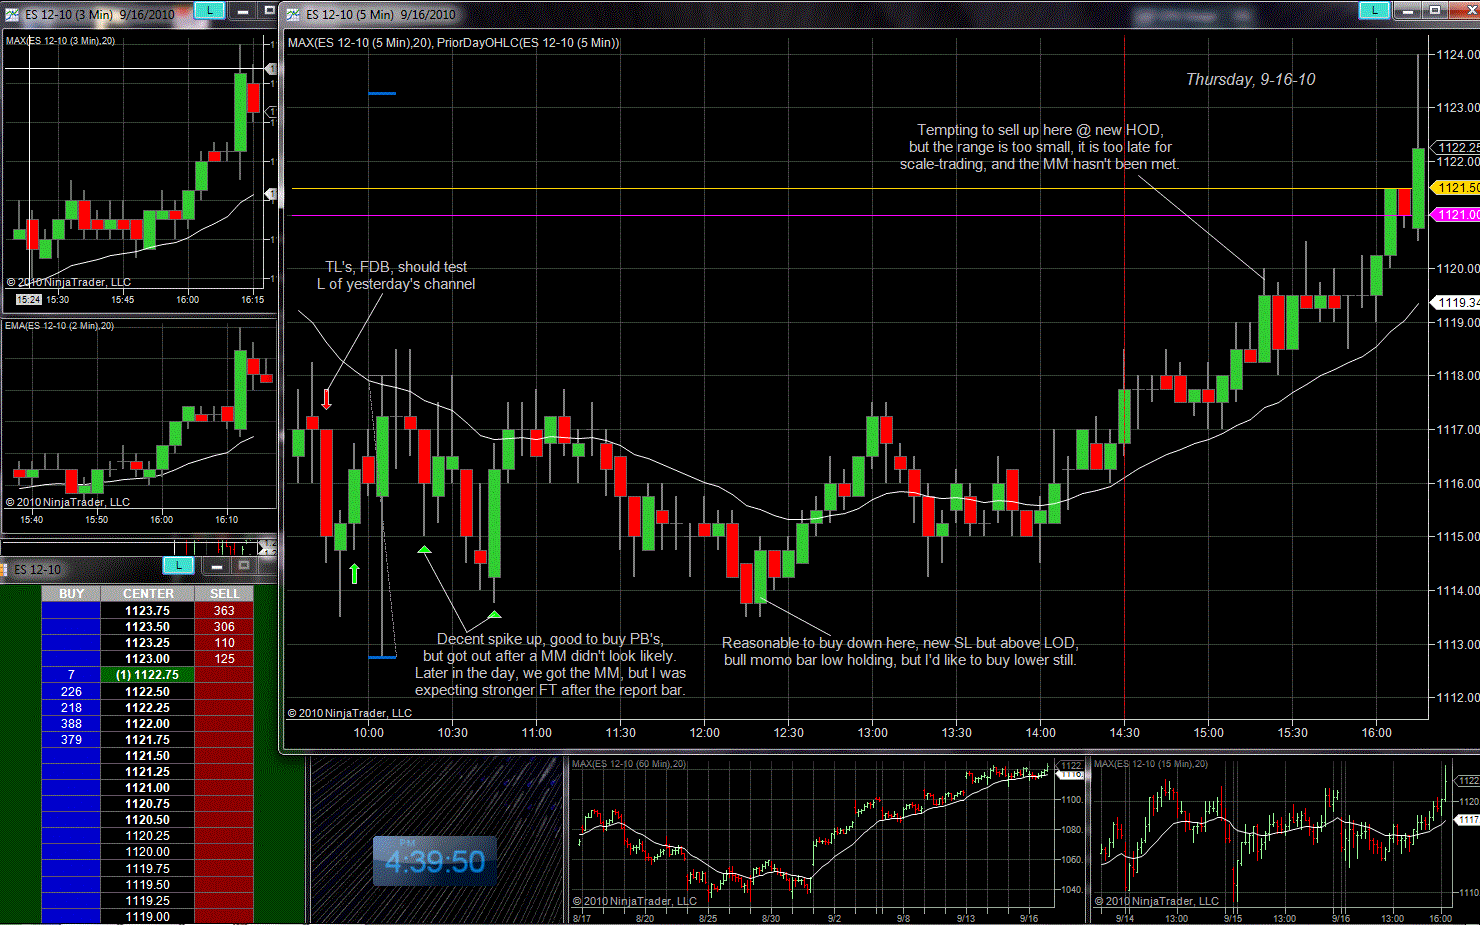Select the 1122.75 last price cell

pyautogui.click(x=148, y=675)
